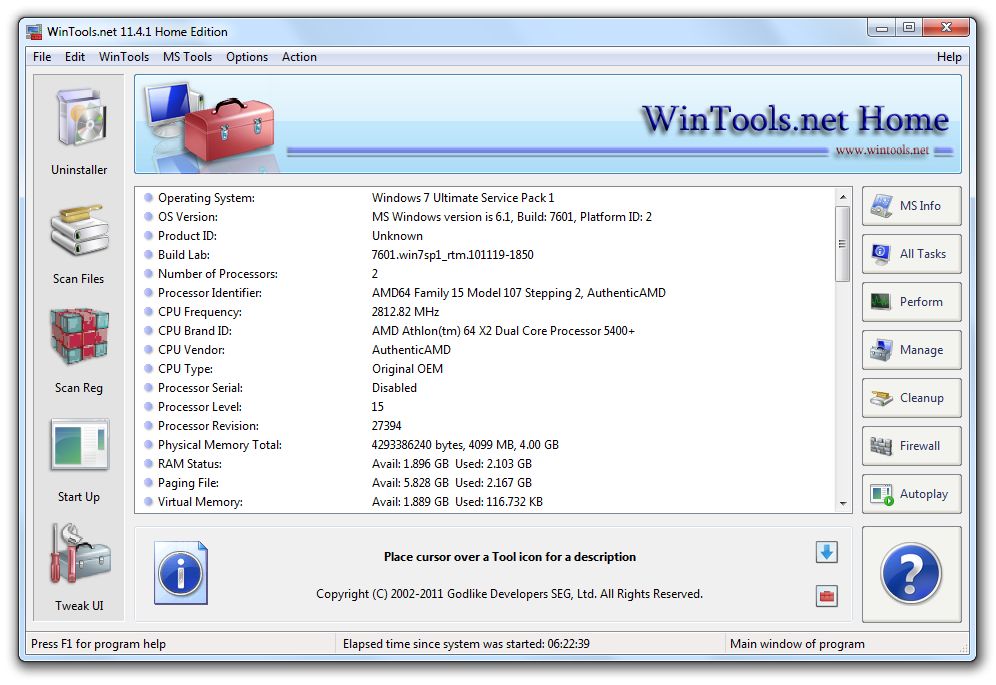Click the Perform button
Viewport: 996px width, 685px height.
tap(911, 302)
